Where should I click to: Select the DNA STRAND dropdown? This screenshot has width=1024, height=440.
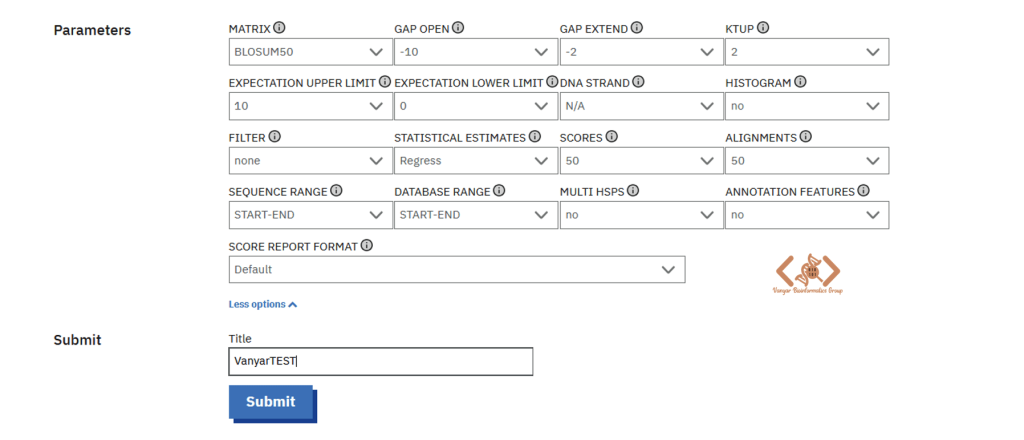point(641,106)
